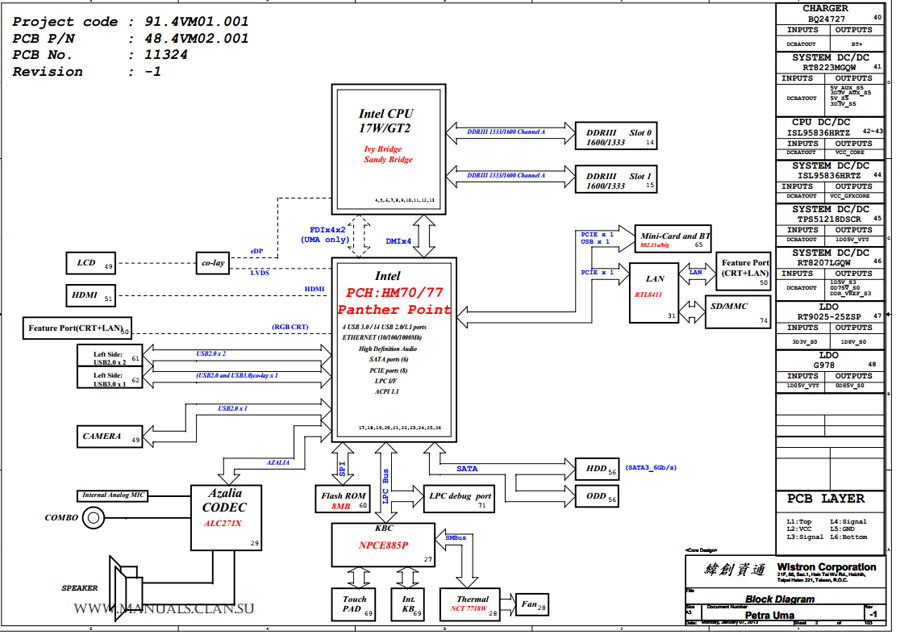Viewport: 900px width, 635px height.
Task: Click the red 'Ivy Bridge' text
Action: coord(383,149)
